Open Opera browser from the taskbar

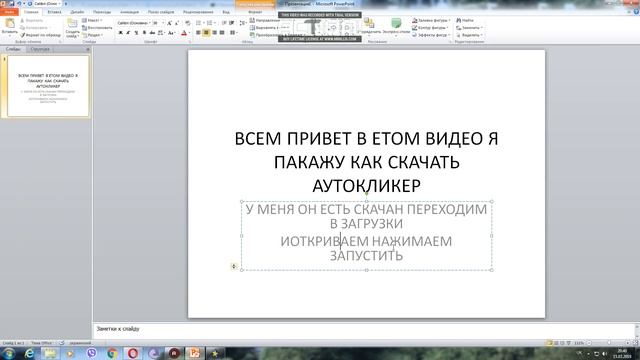click(x=133, y=353)
